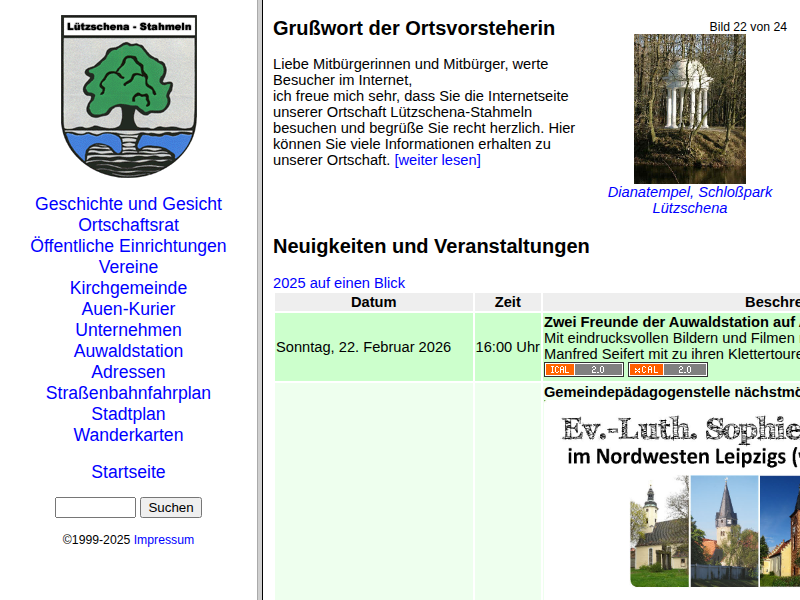Open the Auen-Kurier page
800x600 pixels.
(x=128, y=309)
